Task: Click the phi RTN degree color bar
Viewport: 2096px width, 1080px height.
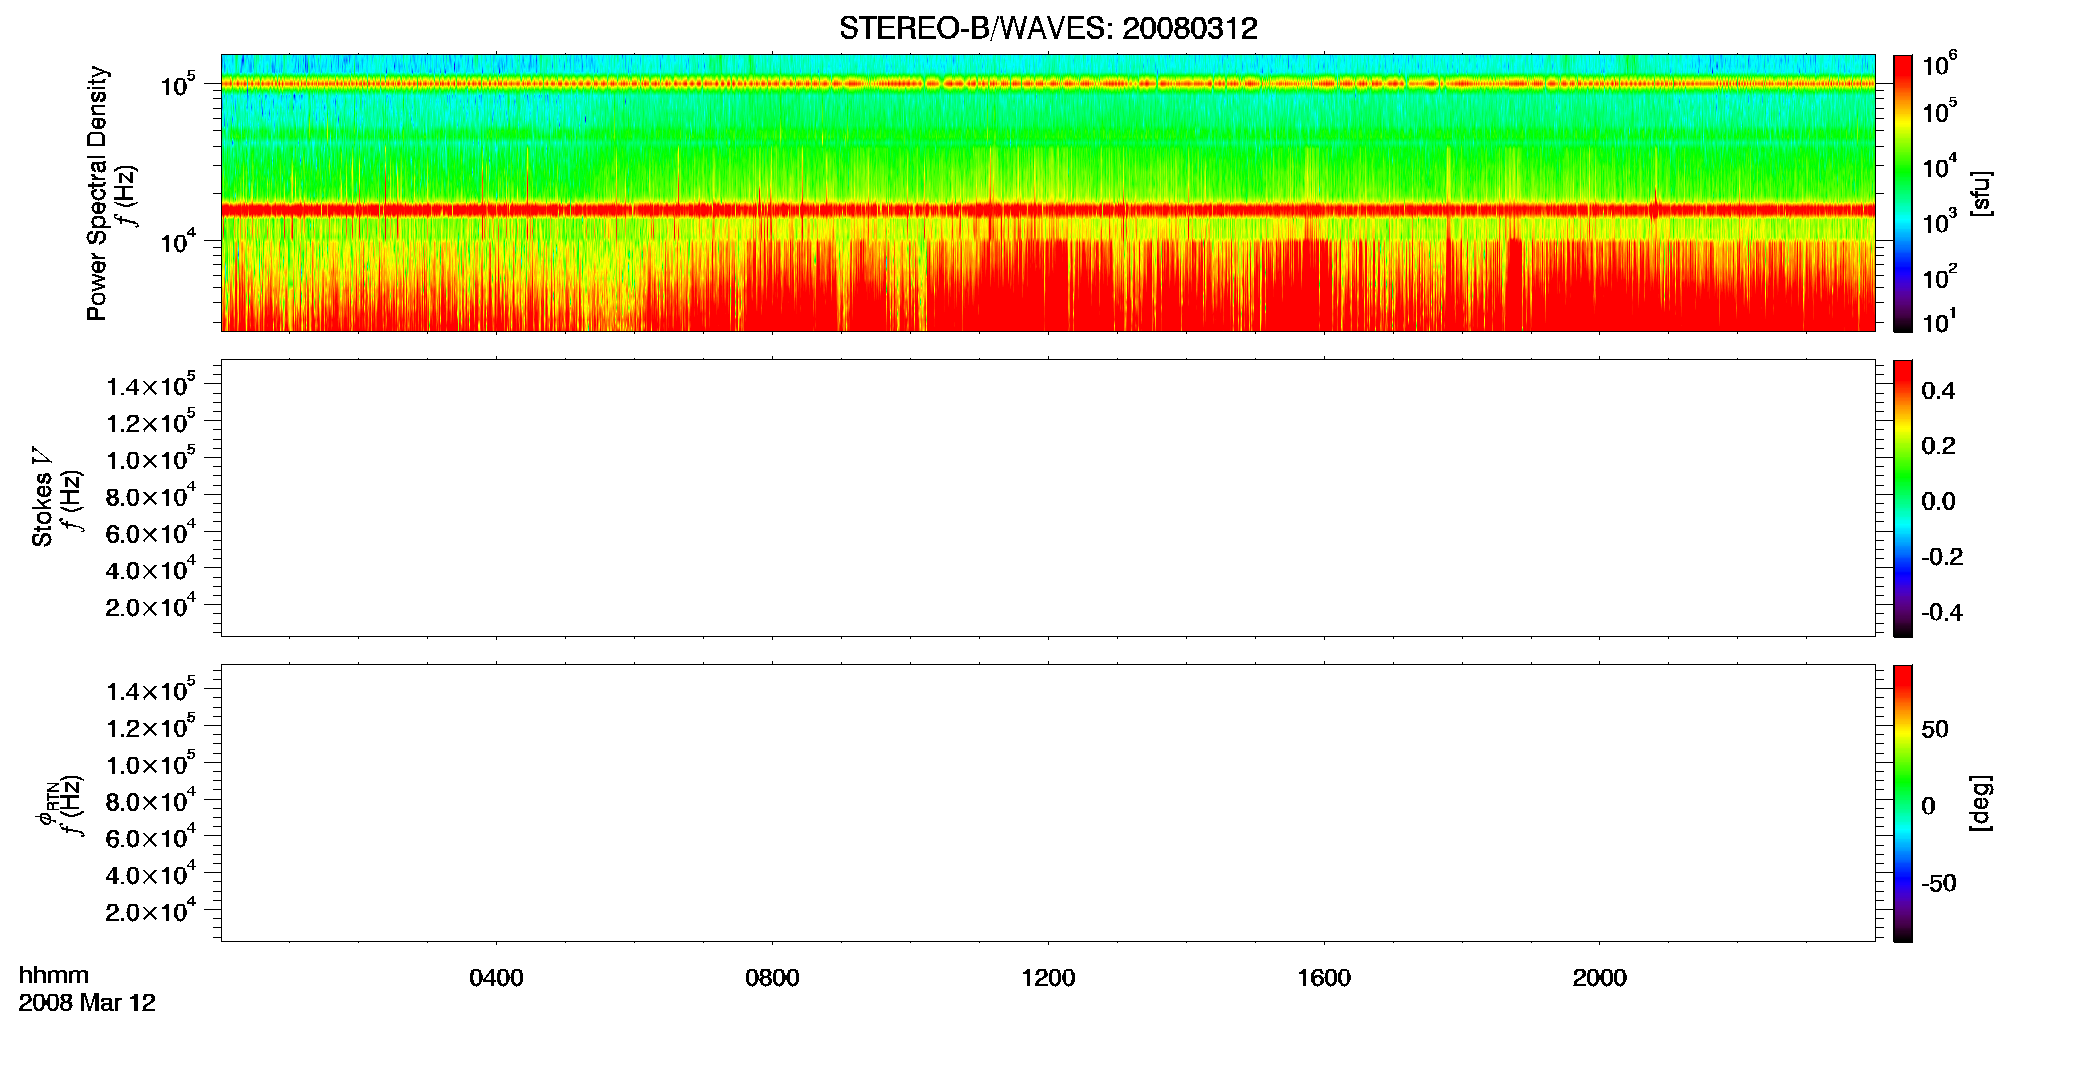Action: point(1903,803)
